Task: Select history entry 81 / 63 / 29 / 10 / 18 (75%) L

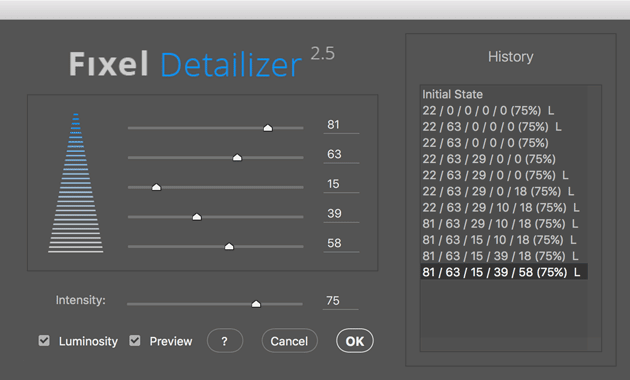Action: (x=504, y=224)
